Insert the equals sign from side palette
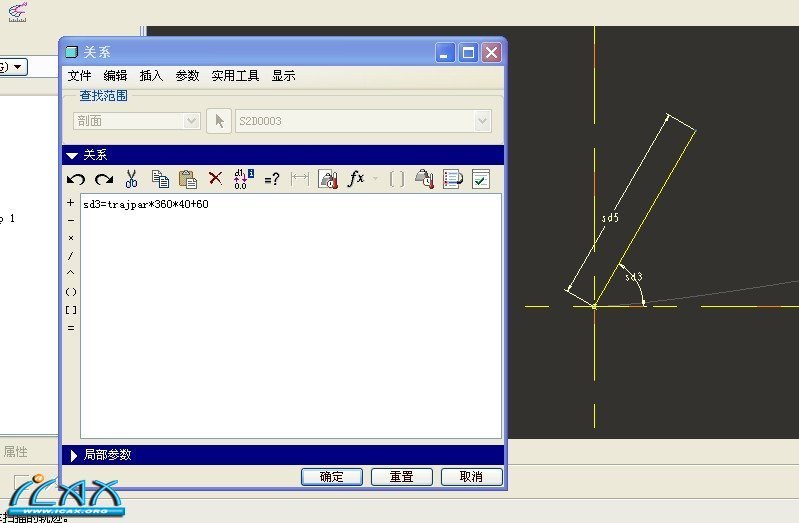Viewport: 799px width, 523px height. coord(70,328)
